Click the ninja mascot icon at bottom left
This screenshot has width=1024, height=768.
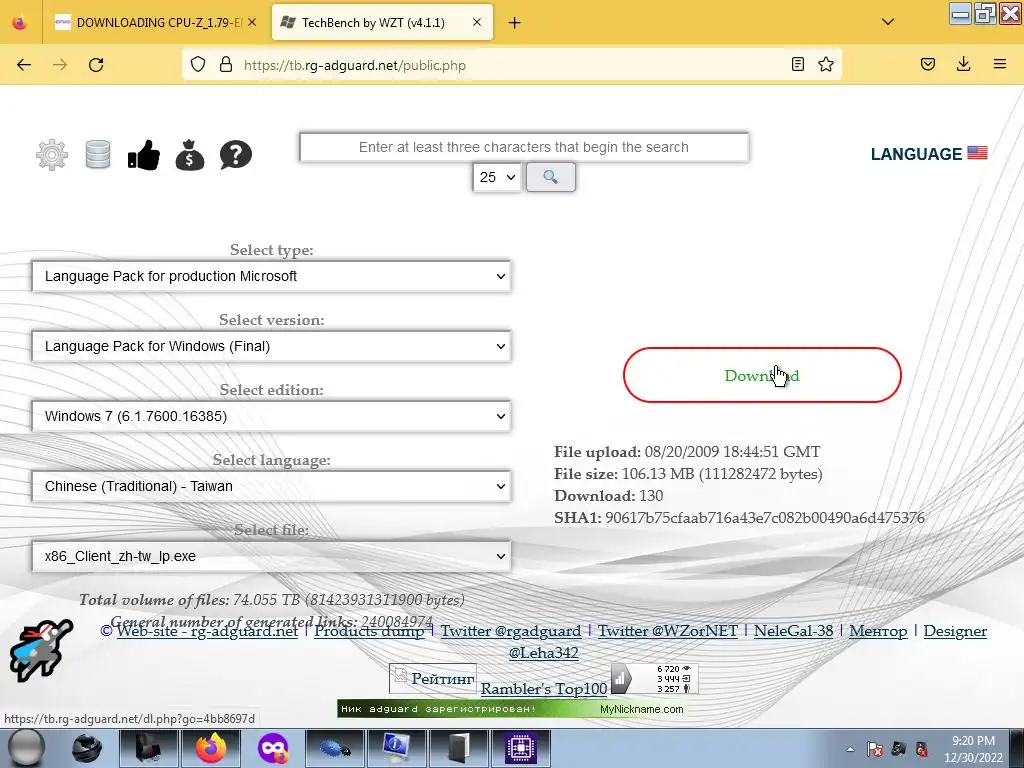click(40, 650)
